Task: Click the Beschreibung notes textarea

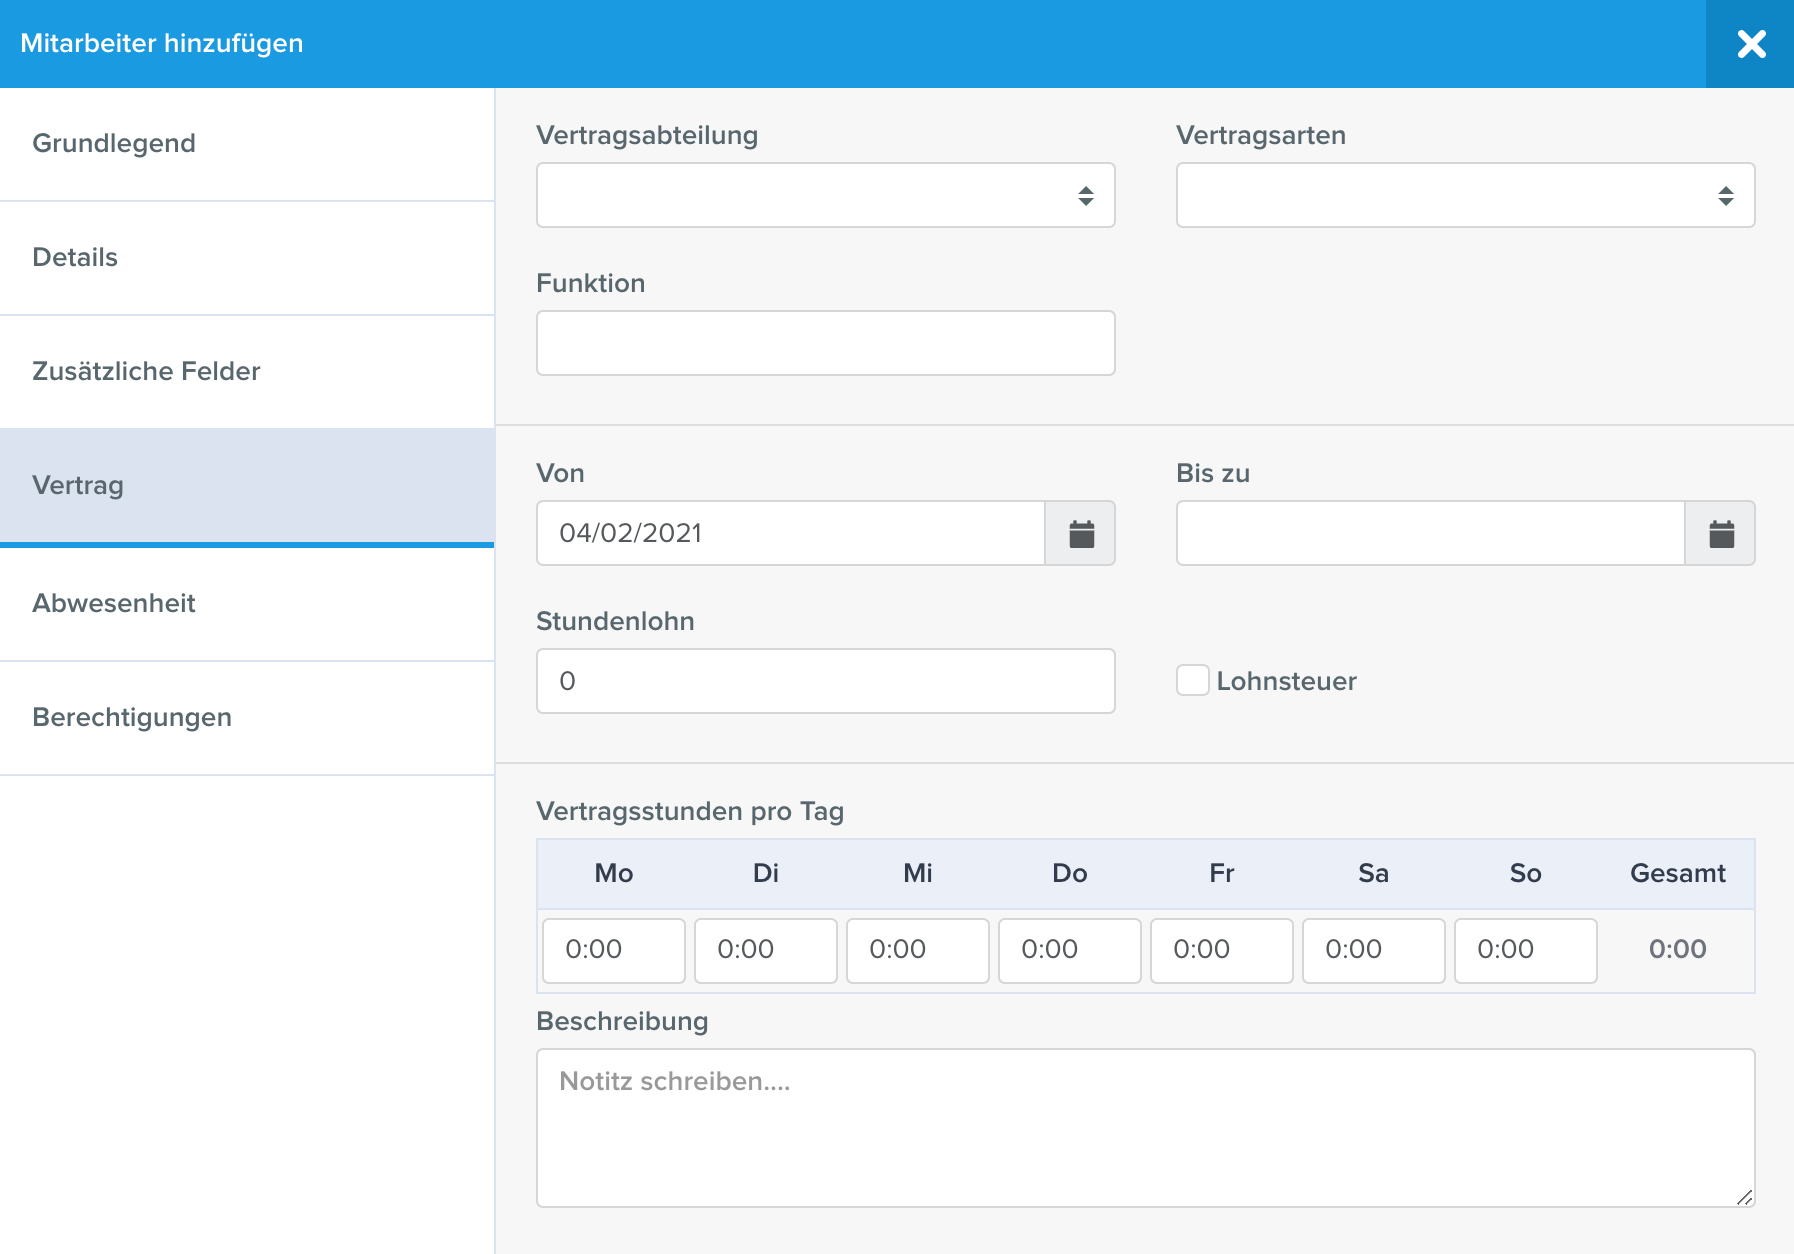Action: pyautogui.click(x=1146, y=1128)
